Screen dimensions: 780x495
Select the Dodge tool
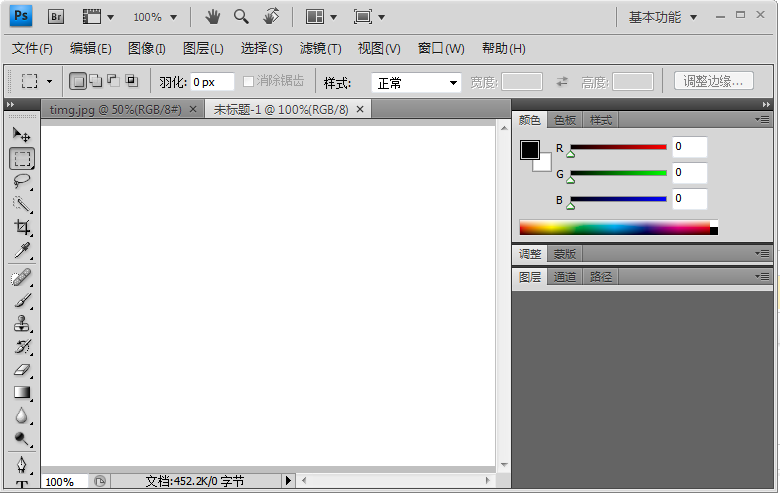pyautogui.click(x=22, y=438)
